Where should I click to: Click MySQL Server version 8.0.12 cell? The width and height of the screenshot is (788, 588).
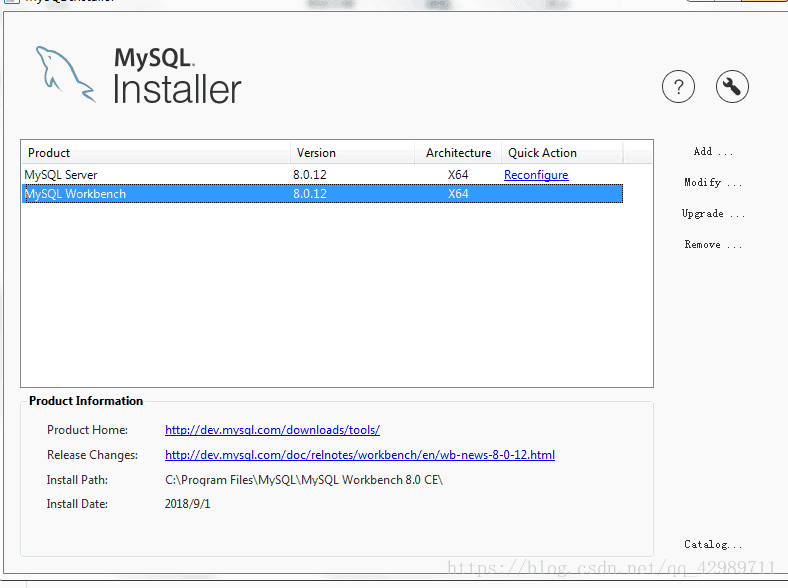pyautogui.click(x=310, y=175)
